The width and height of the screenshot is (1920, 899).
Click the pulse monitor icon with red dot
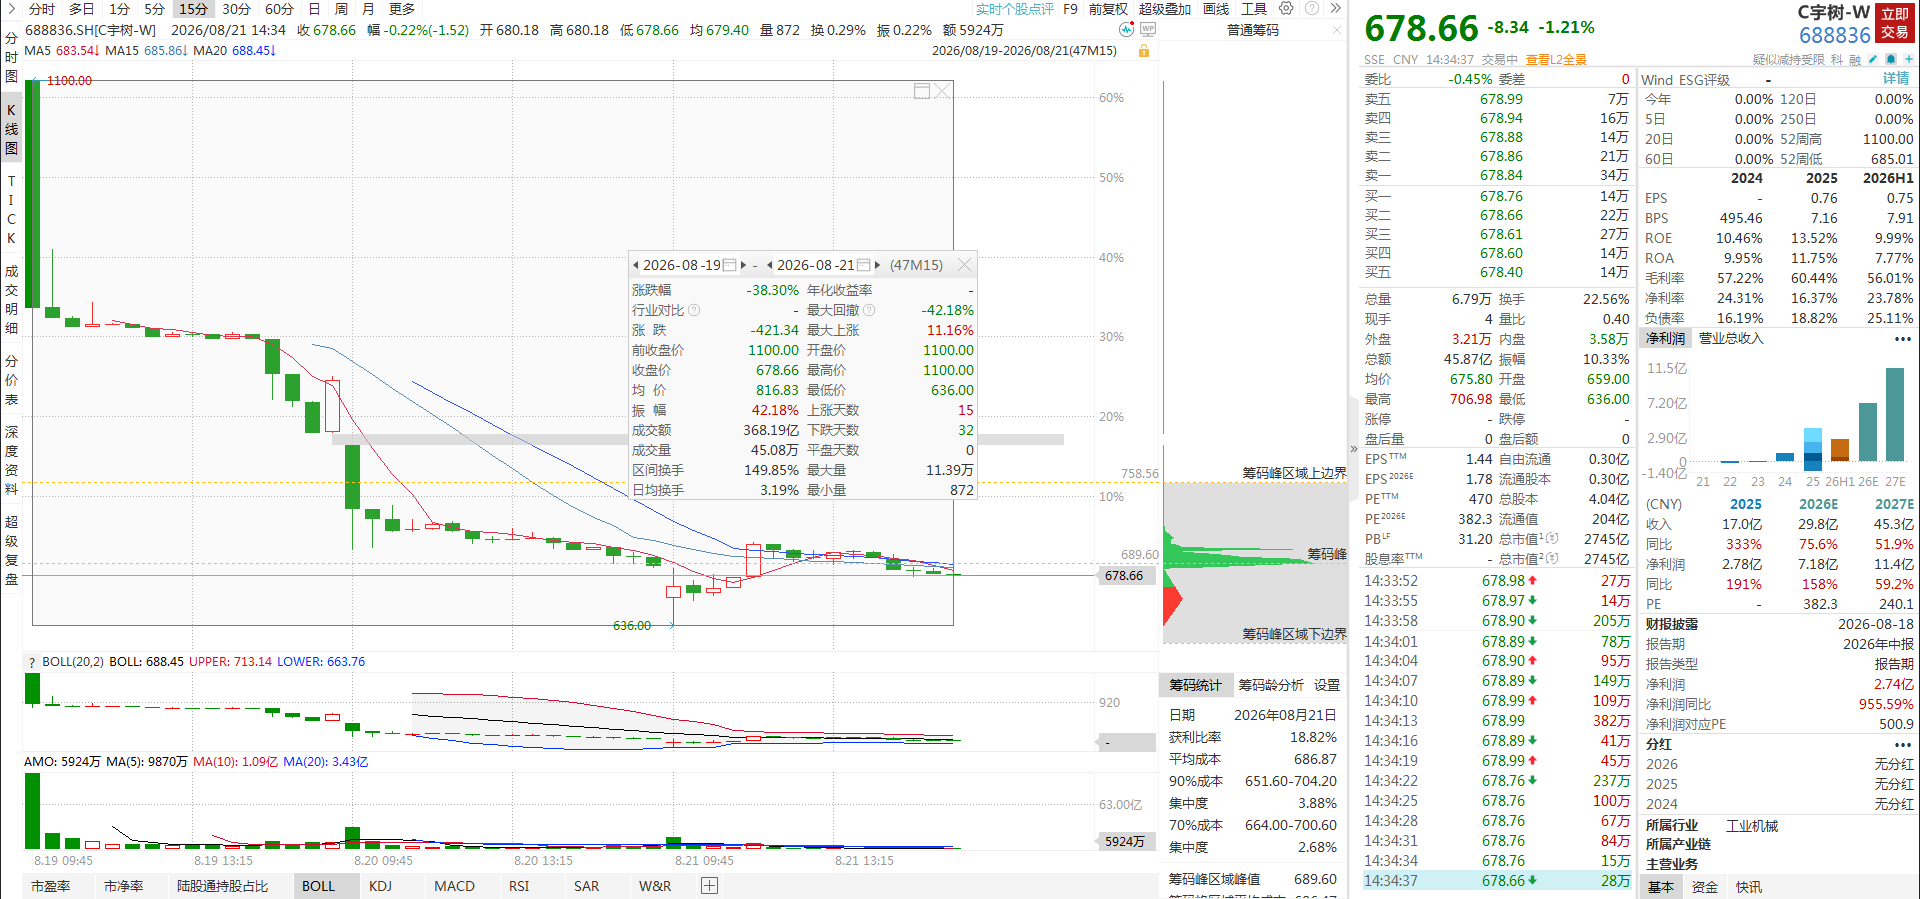coord(1127,30)
